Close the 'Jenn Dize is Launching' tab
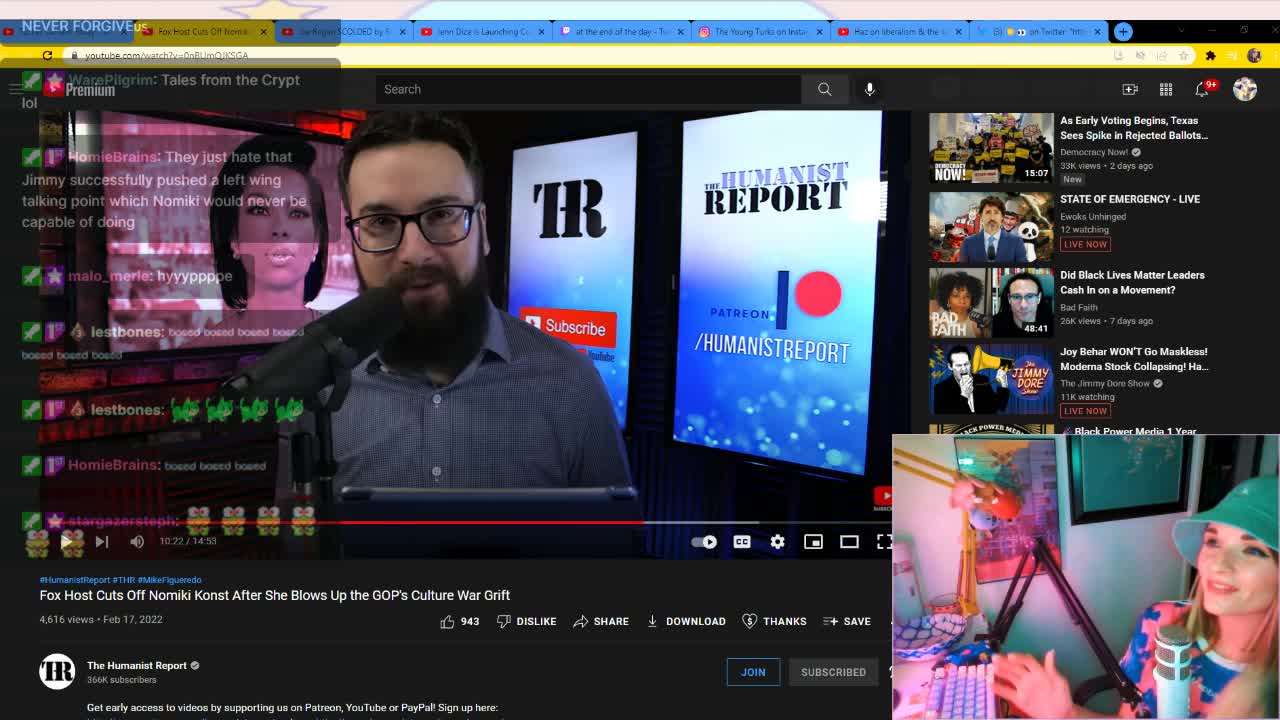Image resolution: width=1280 pixels, height=720 pixels. click(542, 32)
